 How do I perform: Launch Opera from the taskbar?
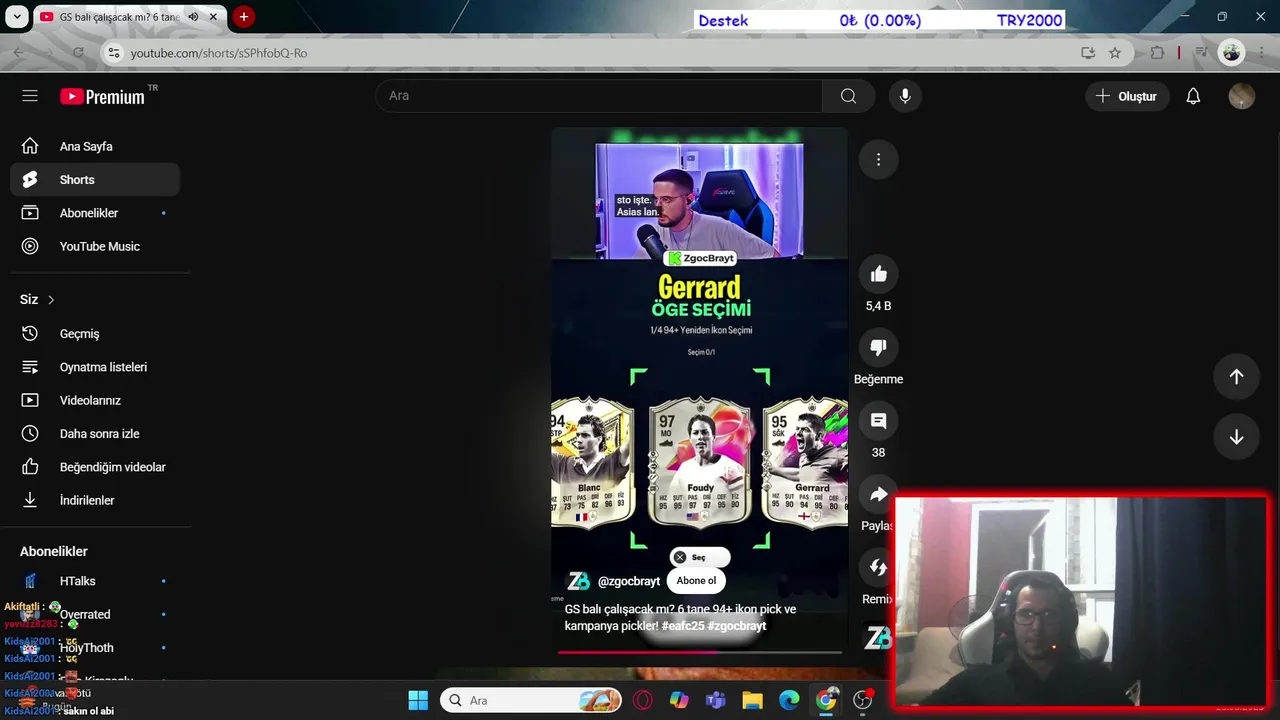642,700
